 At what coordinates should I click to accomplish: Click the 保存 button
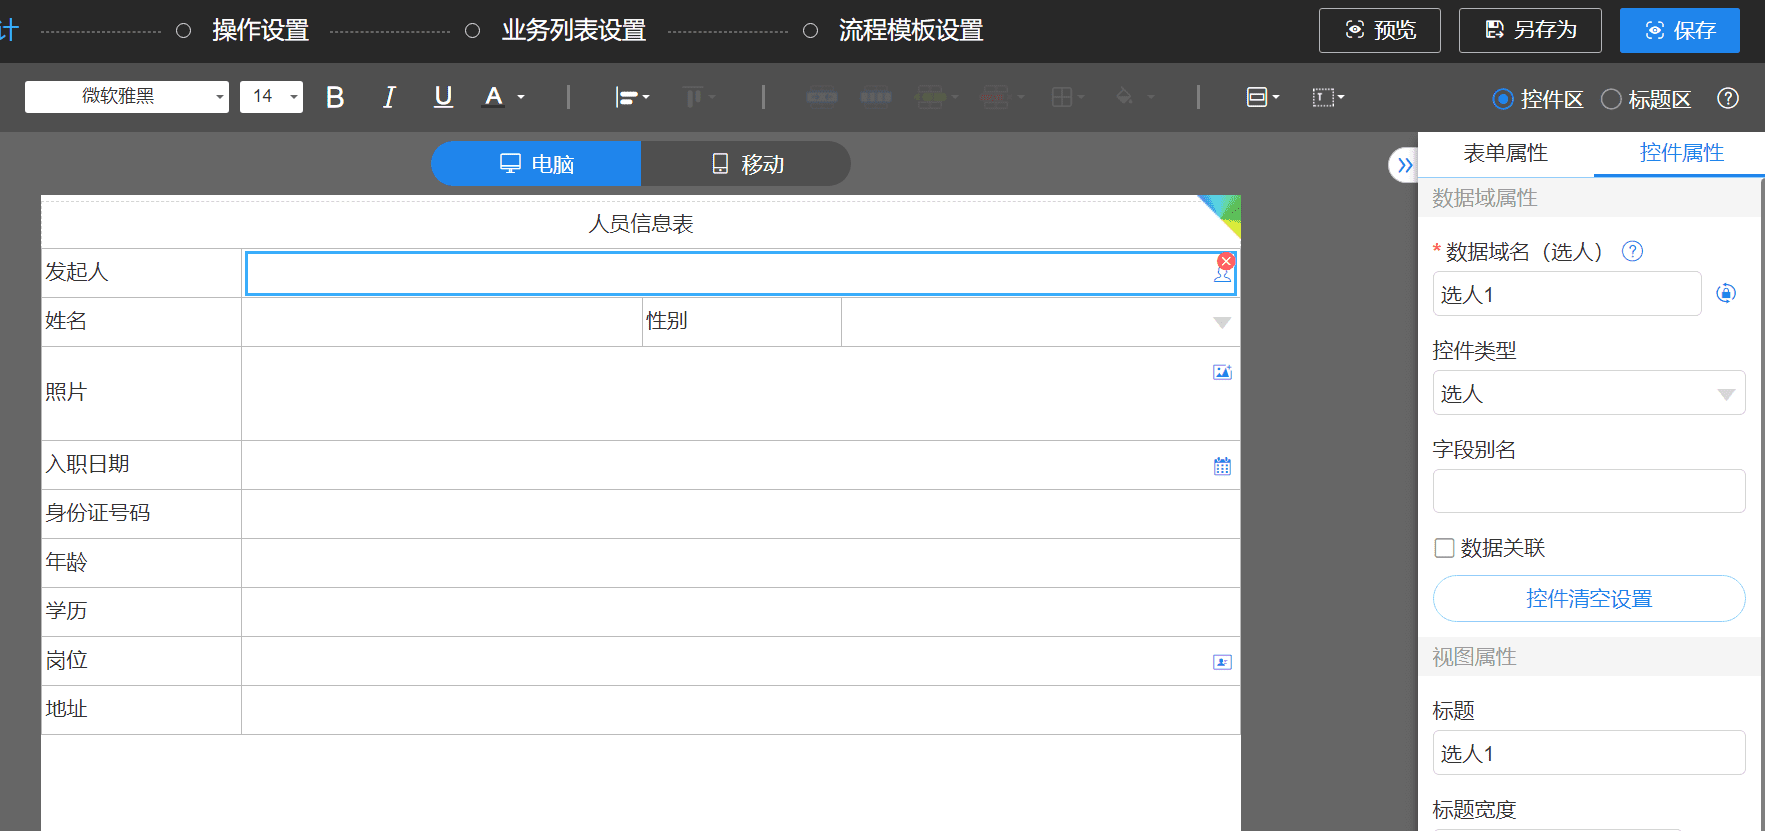(1680, 30)
